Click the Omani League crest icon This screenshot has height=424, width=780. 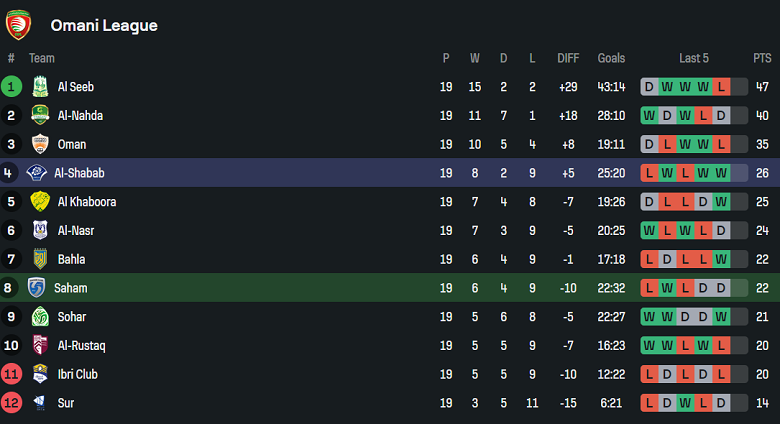point(18,24)
